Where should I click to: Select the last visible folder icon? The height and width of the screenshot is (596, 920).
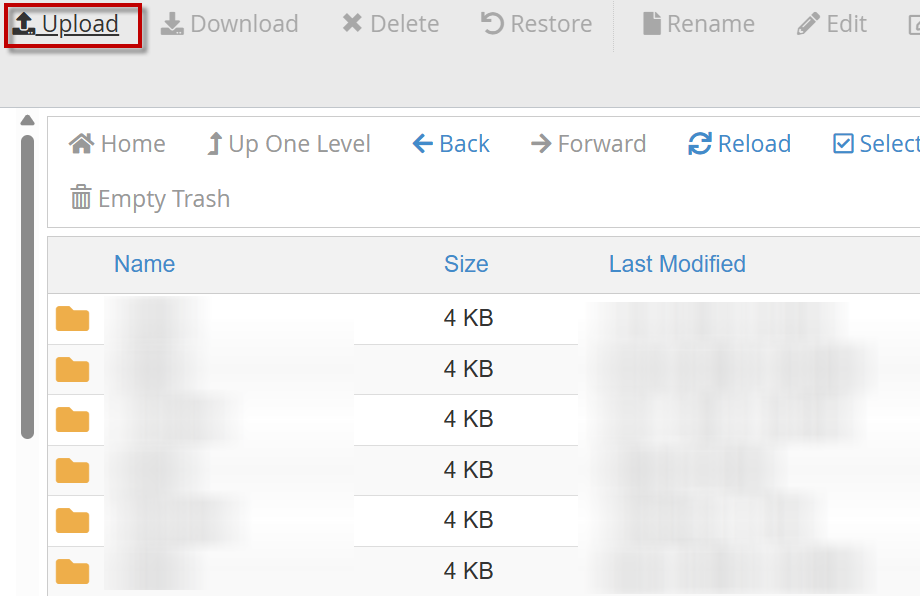coord(72,572)
